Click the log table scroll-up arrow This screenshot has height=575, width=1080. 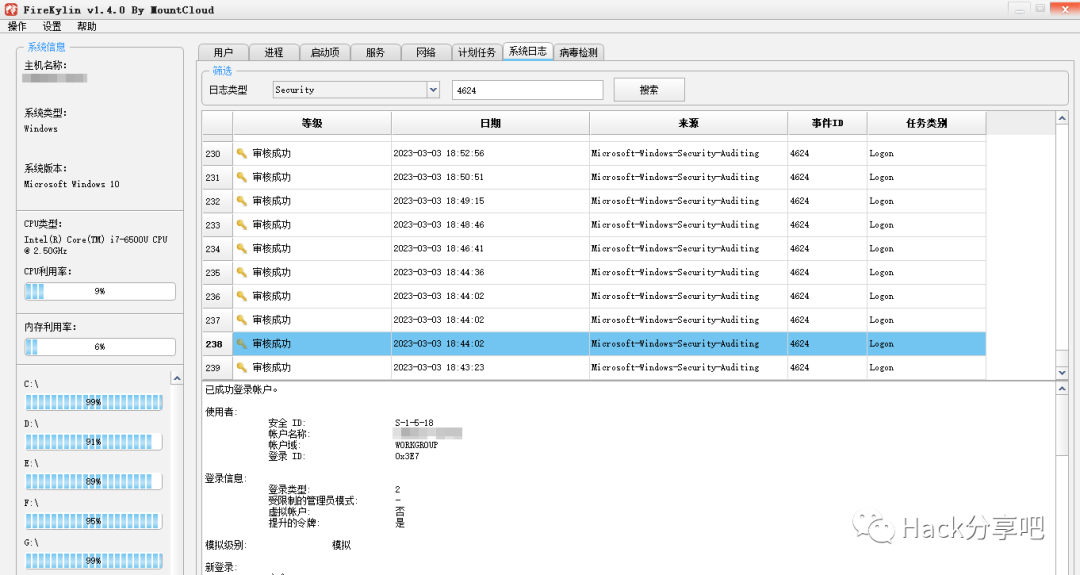[1062, 118]
